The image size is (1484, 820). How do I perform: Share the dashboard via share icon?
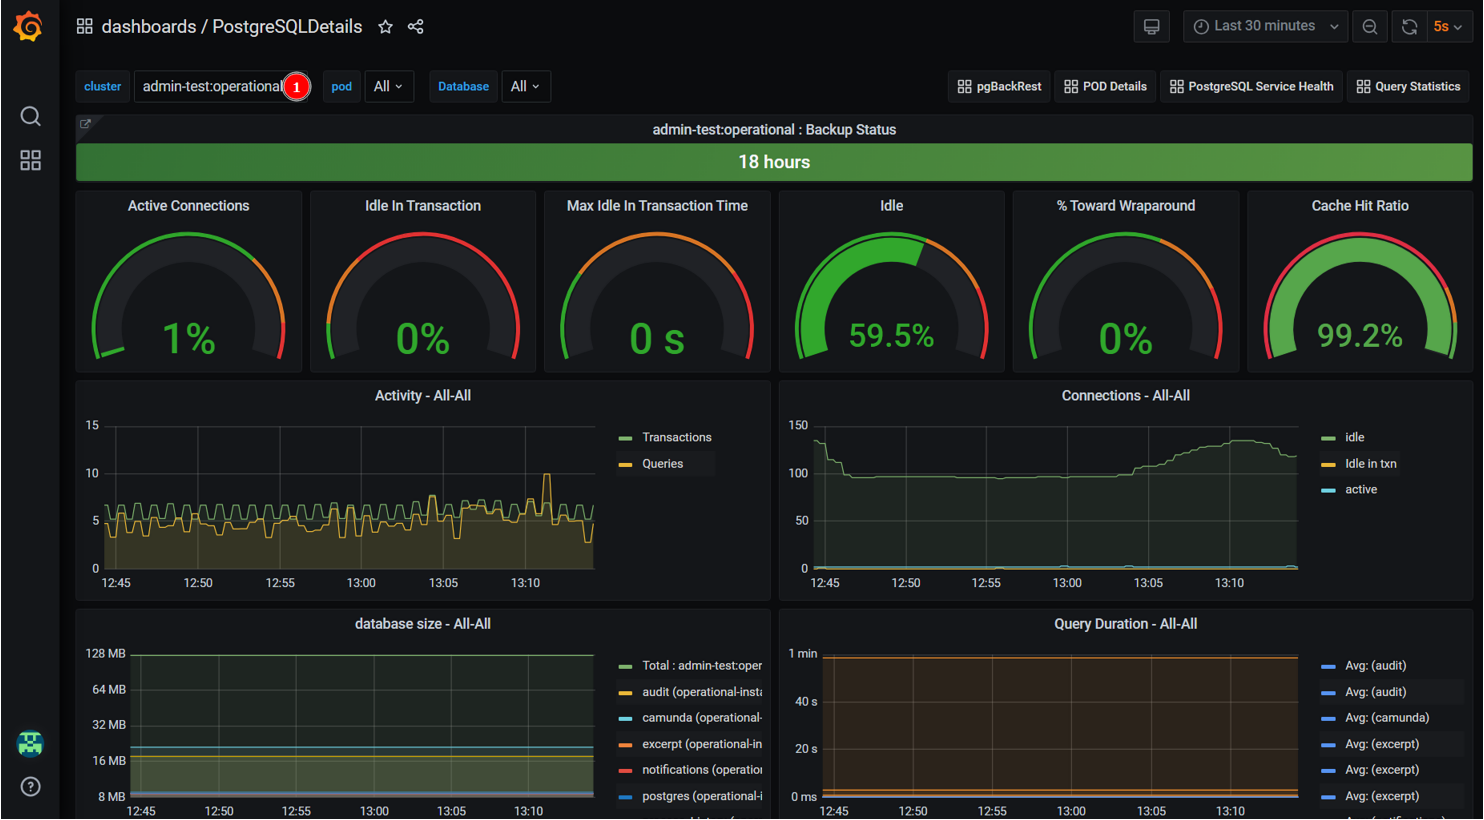click(416, 27)
